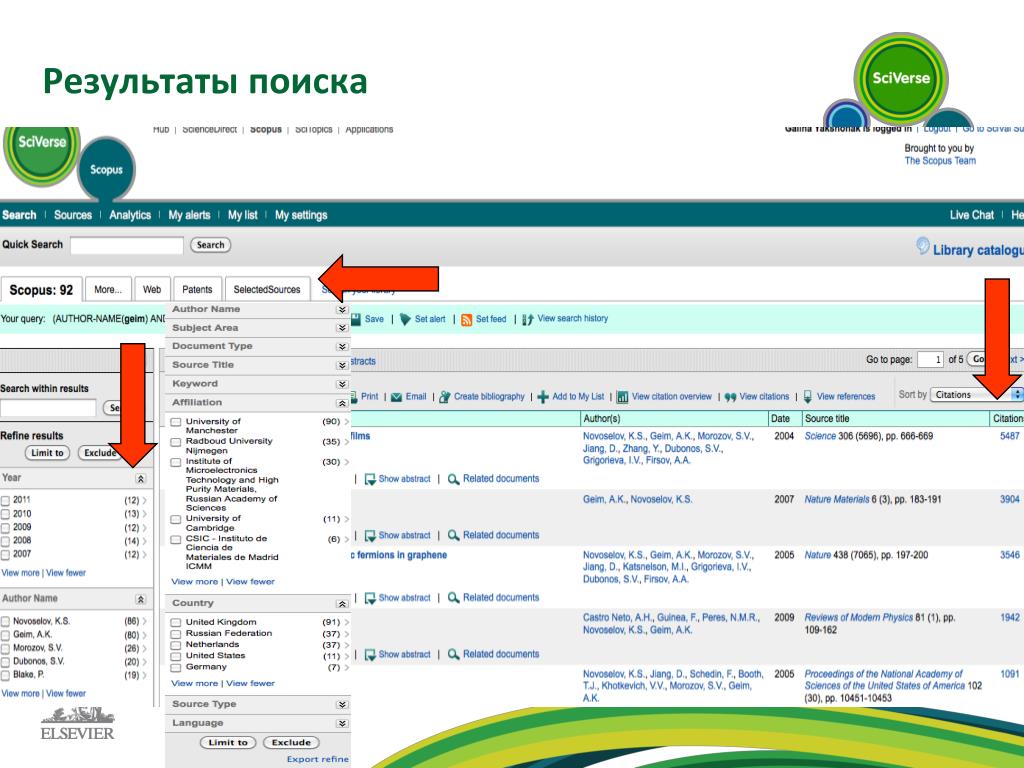1024x768 pixels.
Task: Show abstract icon for the 2005 Nature article
Action: tap(370, 598)
